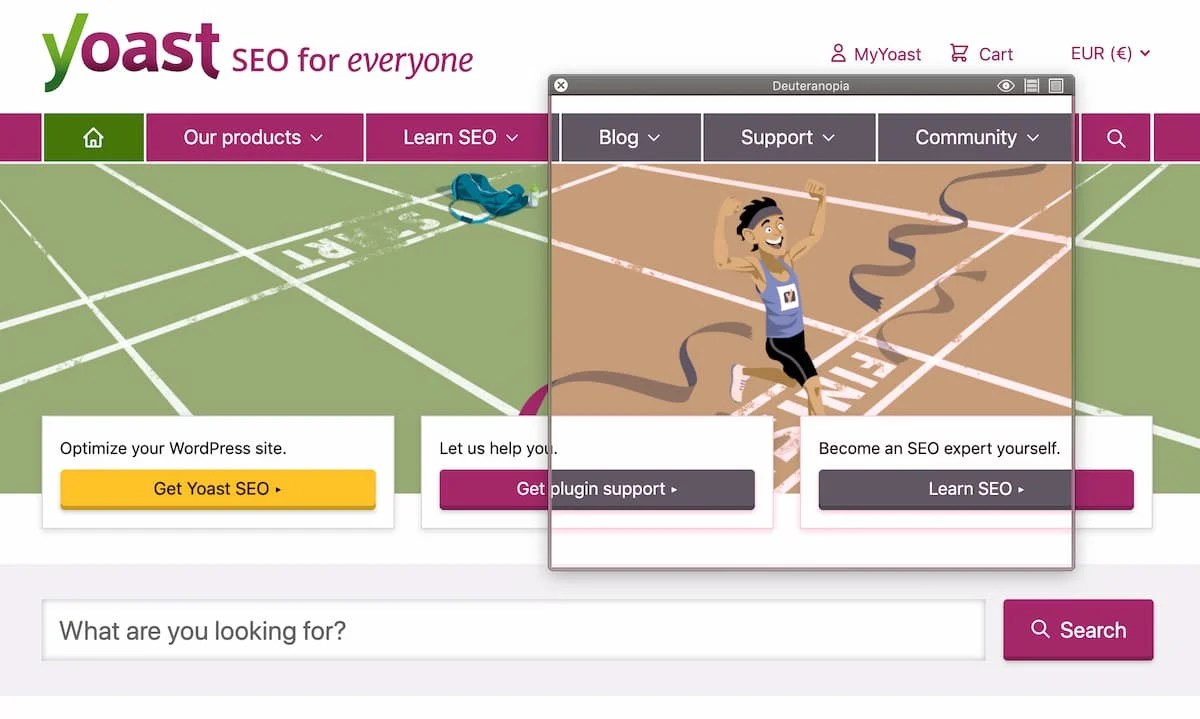Click the Search button
The height and width of the screenshot is (719, 1200).
pyautogui.click(x=1078, y=630)
